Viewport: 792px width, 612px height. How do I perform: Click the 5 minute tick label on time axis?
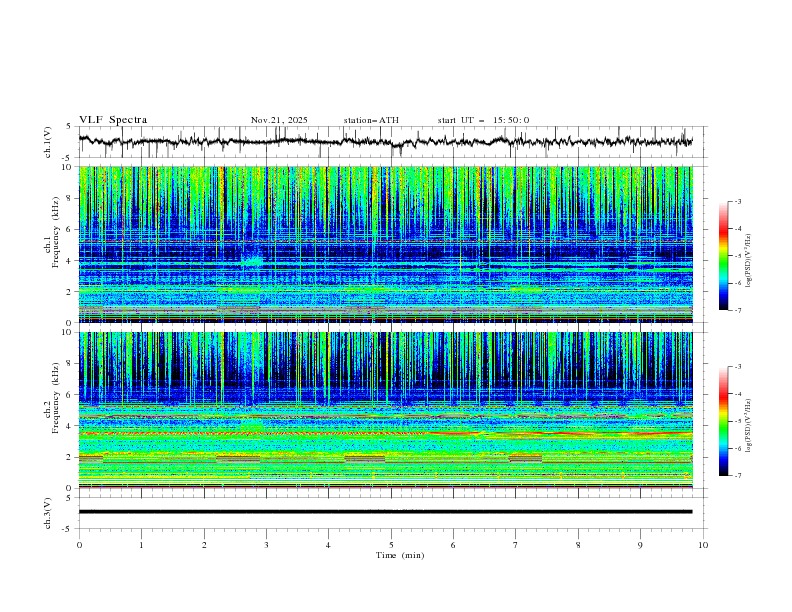(x=391, y=545)
